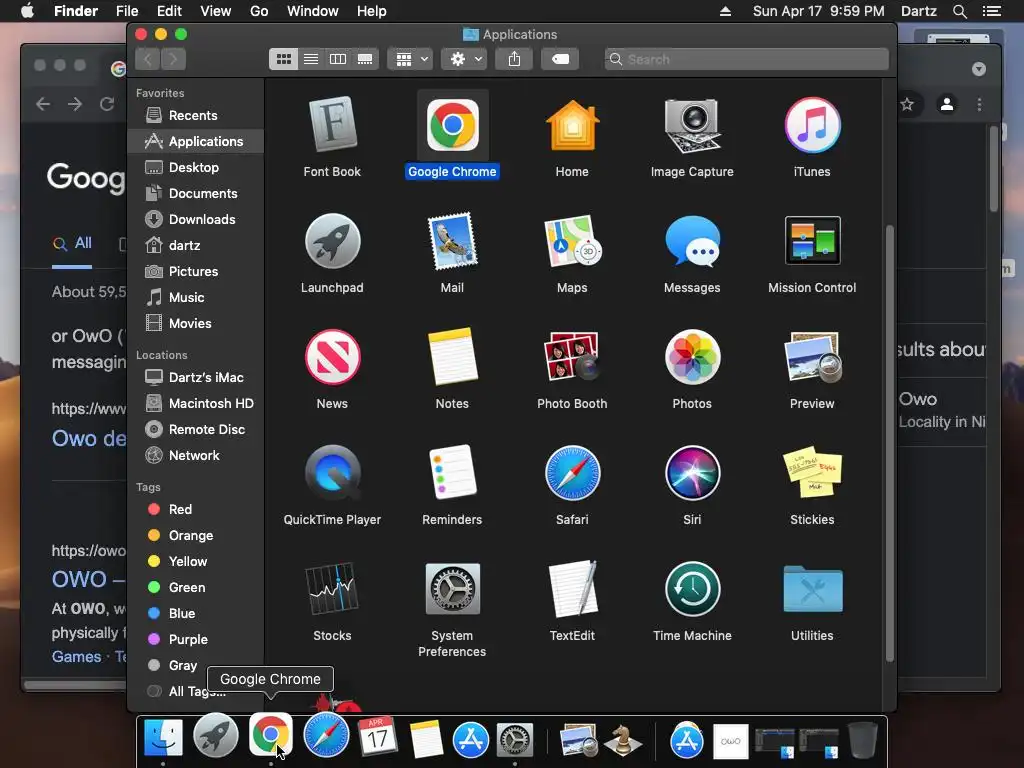Screen dimensions: 1024x768
Task: Switch Finder to column view
Action: [x=338, y=59]
